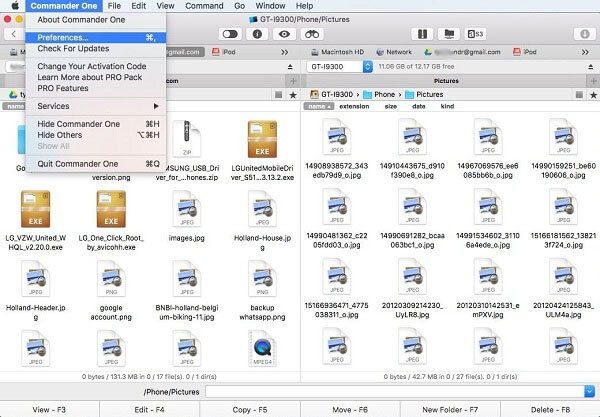Select 20120309214230_UyLR8.jpg file

pyautogui.click(x=412, y=289)
